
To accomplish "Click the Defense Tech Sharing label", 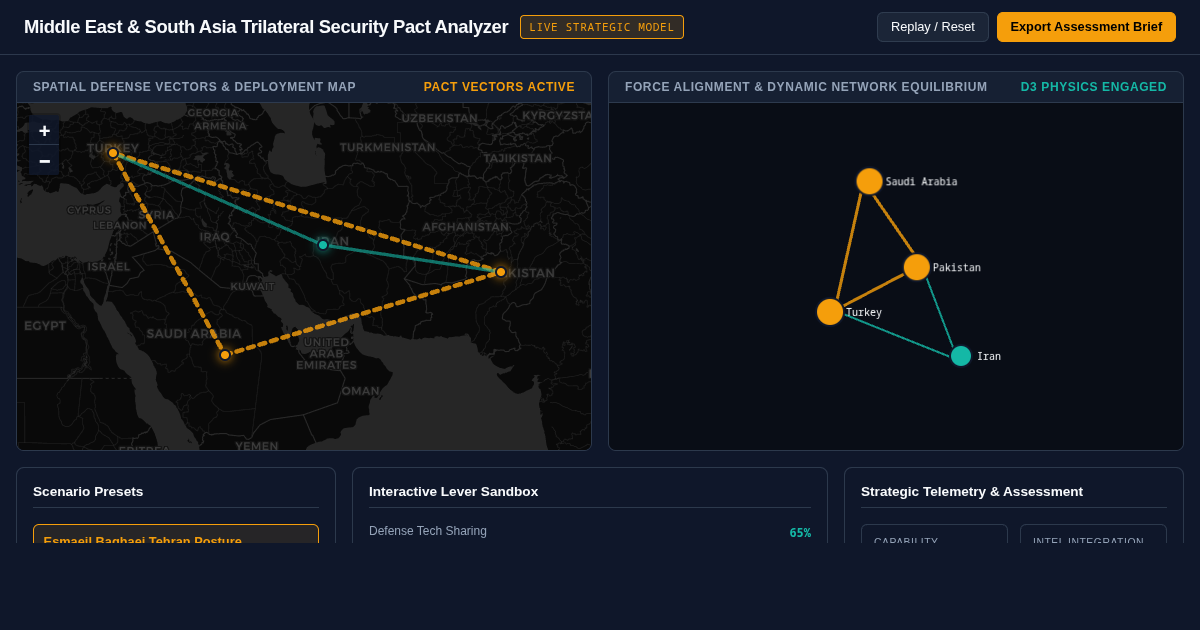I will coord(428,531).
